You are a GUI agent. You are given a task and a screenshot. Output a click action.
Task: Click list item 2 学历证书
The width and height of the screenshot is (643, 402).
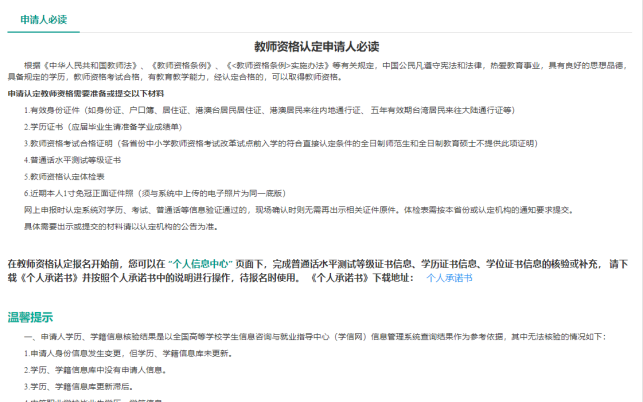point(88,127)
